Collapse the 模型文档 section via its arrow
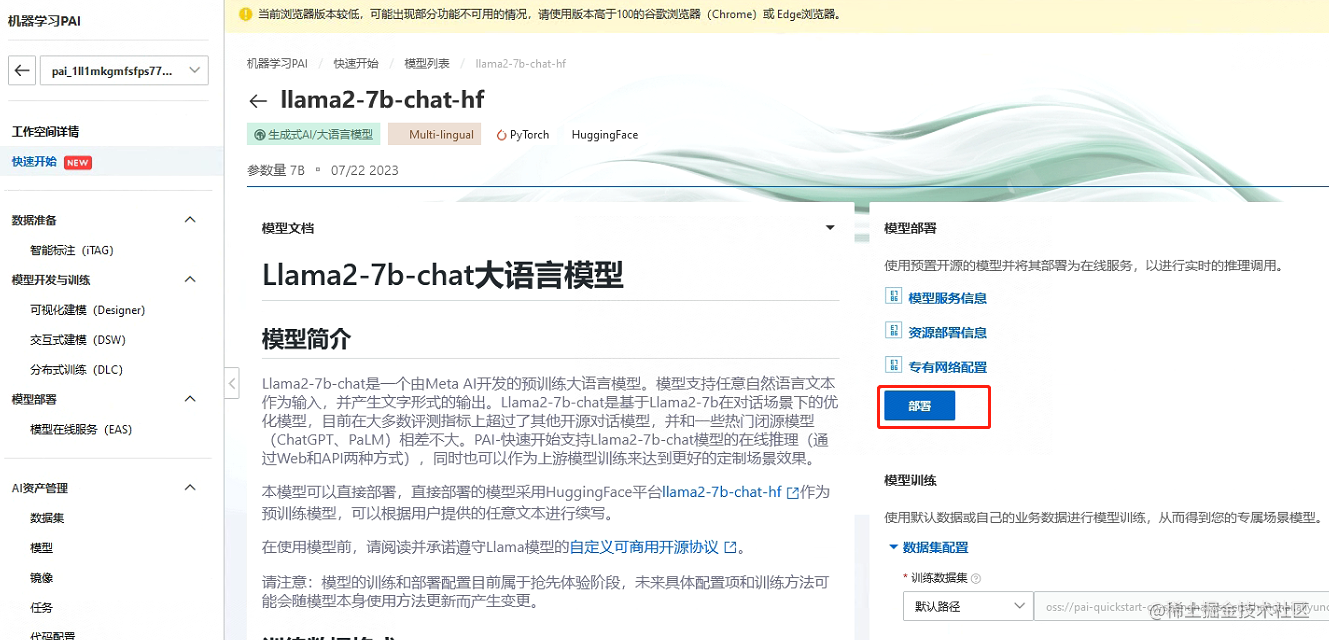Screen dimensions: 1329x640 coord(829,227)
